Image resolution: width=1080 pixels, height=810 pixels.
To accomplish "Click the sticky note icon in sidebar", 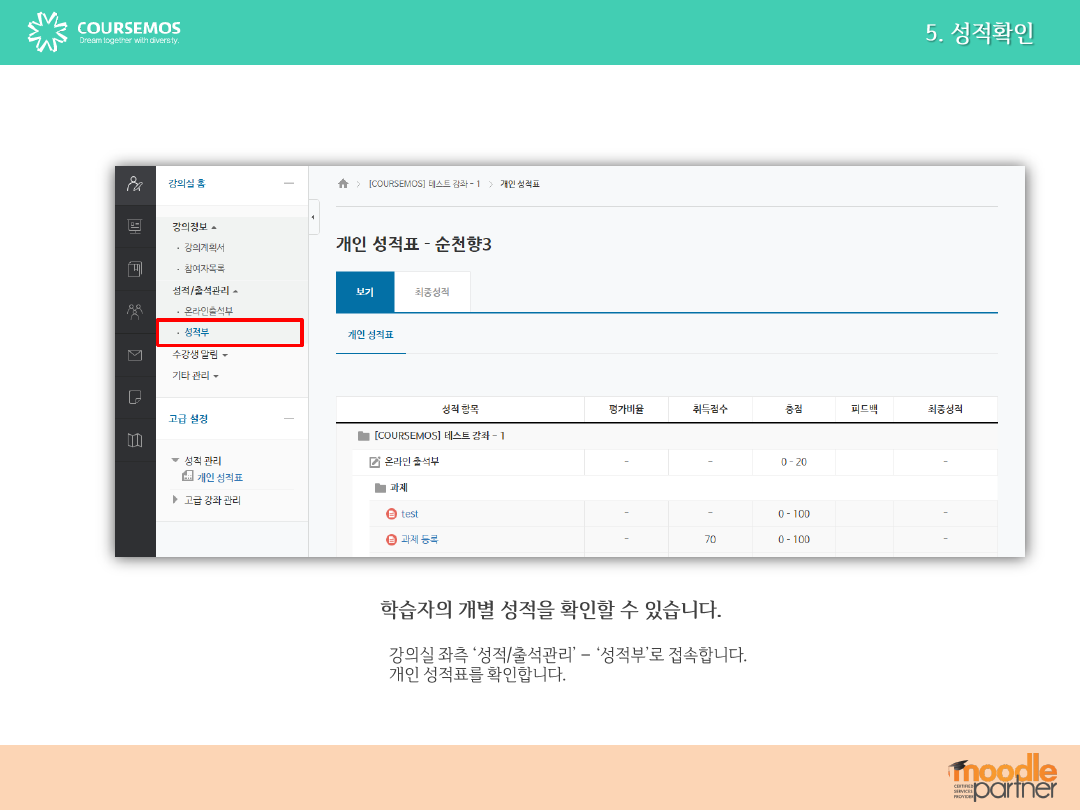I will pos(134,398).
